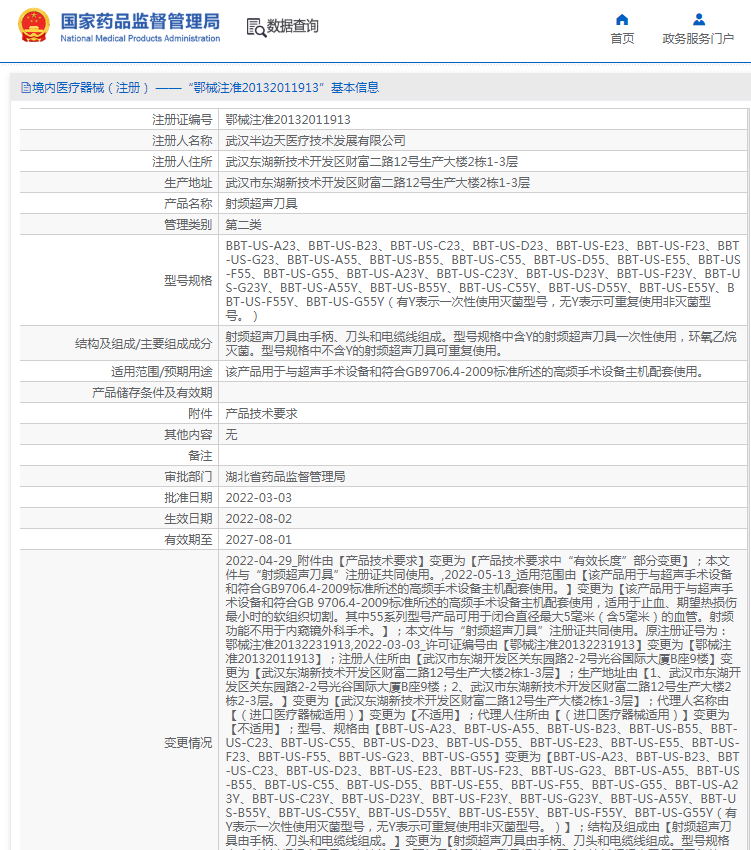Click the 结构及组成 description cell
The height and width of the screenshot is (850, 751).
coord(481,344)
